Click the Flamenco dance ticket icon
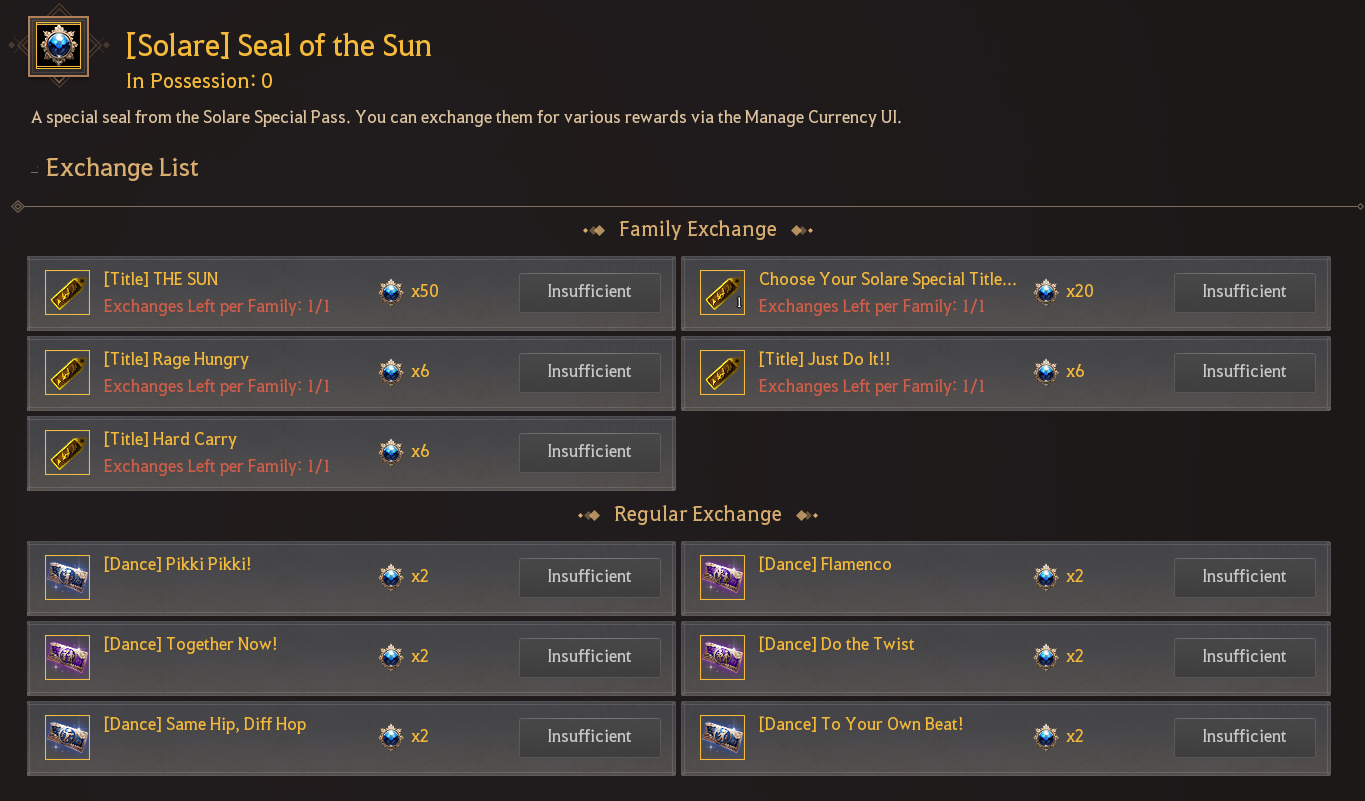Viewport: 1365px width, 801px height. pos(722,577)
